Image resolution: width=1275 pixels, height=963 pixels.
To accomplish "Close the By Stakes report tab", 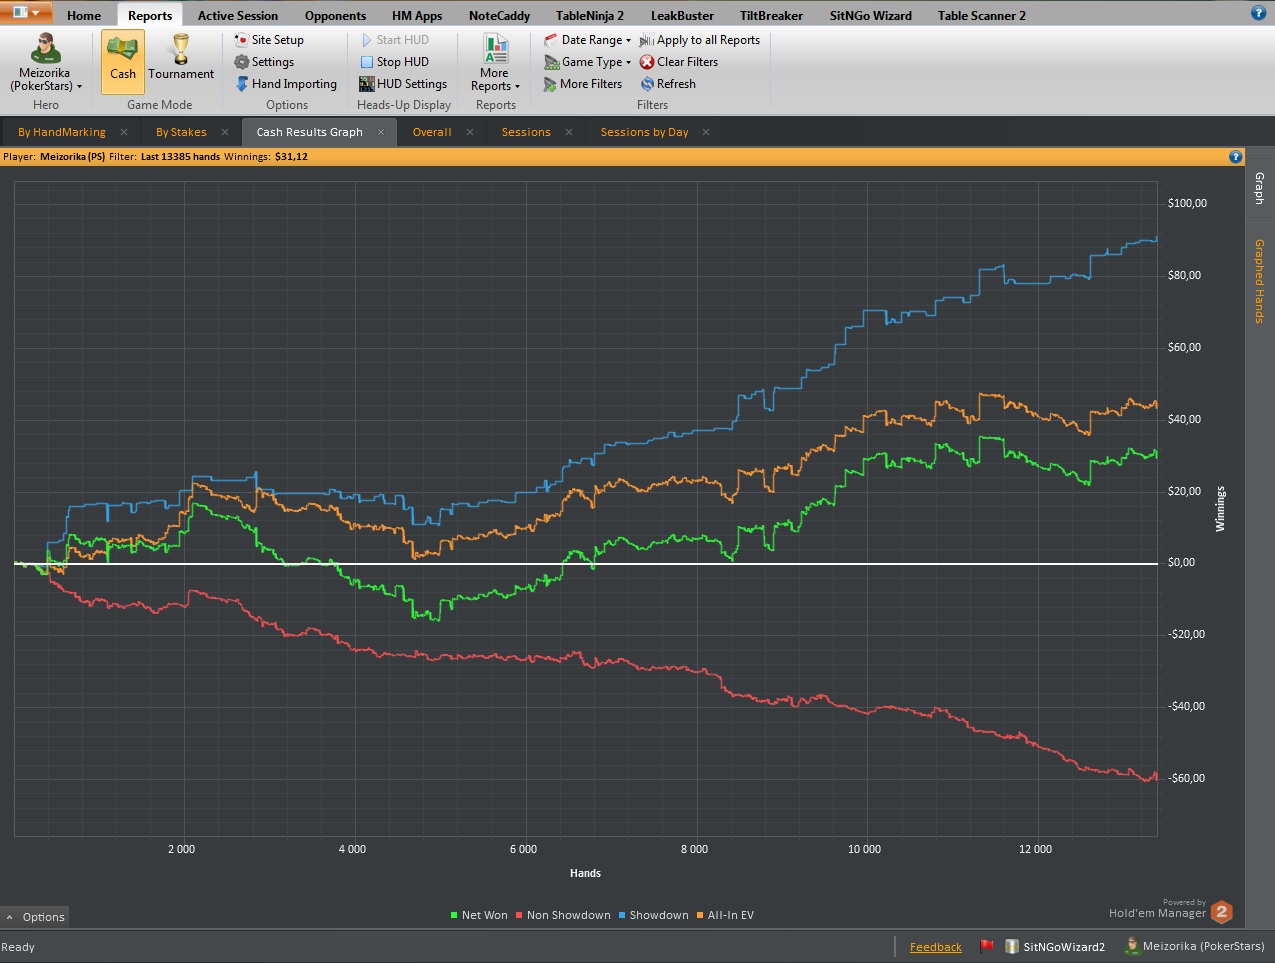I will (x=225, y=132).
